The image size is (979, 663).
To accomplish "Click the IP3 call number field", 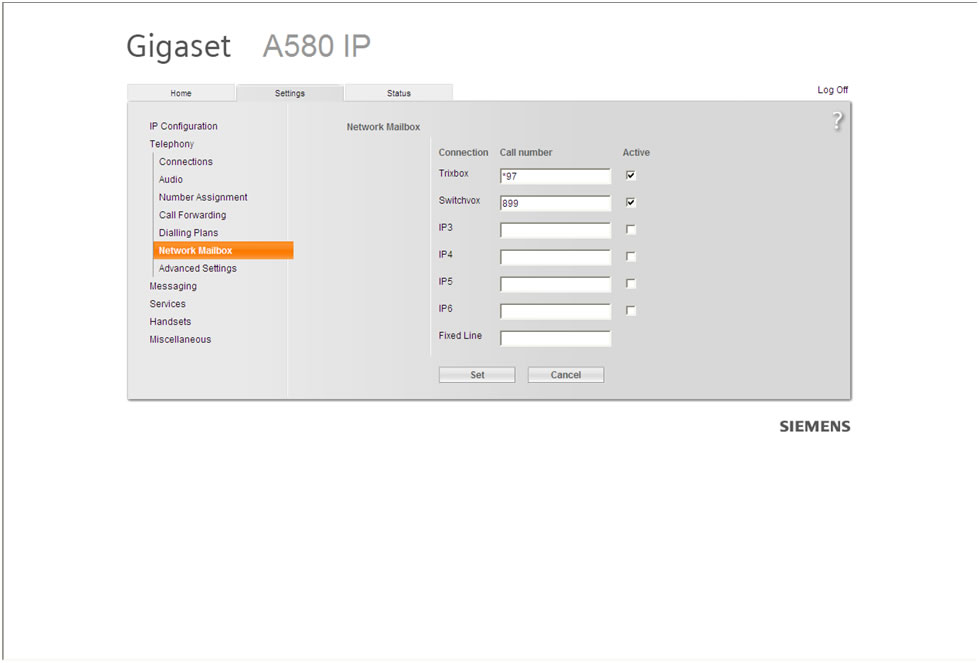I will [x=555, y=230].
